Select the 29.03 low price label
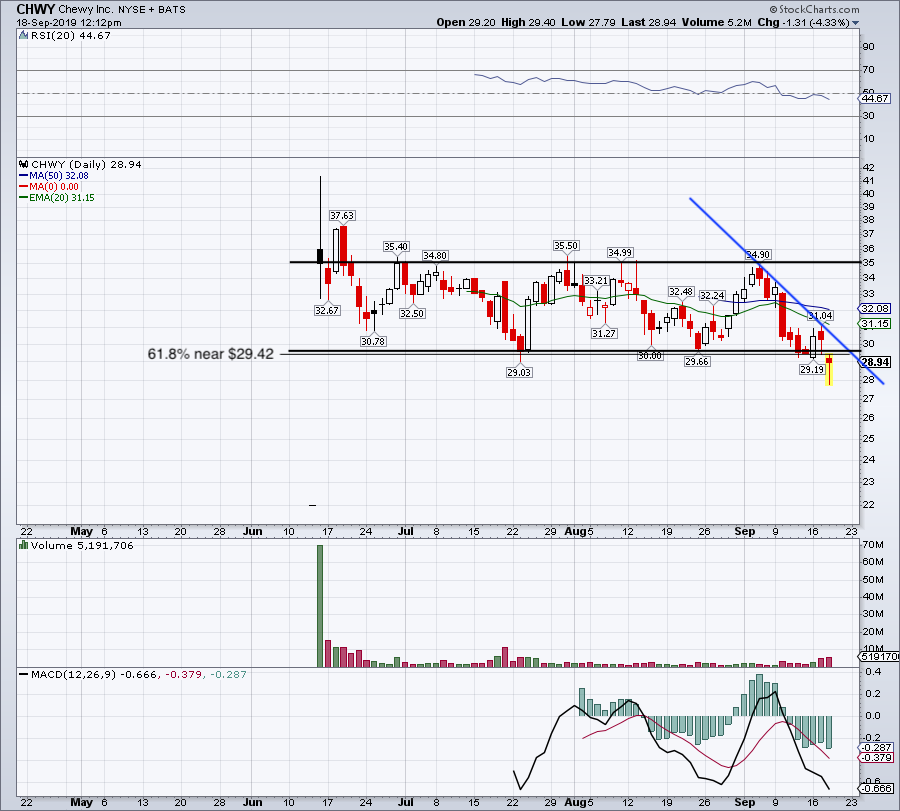 click(x=519, y=372)
